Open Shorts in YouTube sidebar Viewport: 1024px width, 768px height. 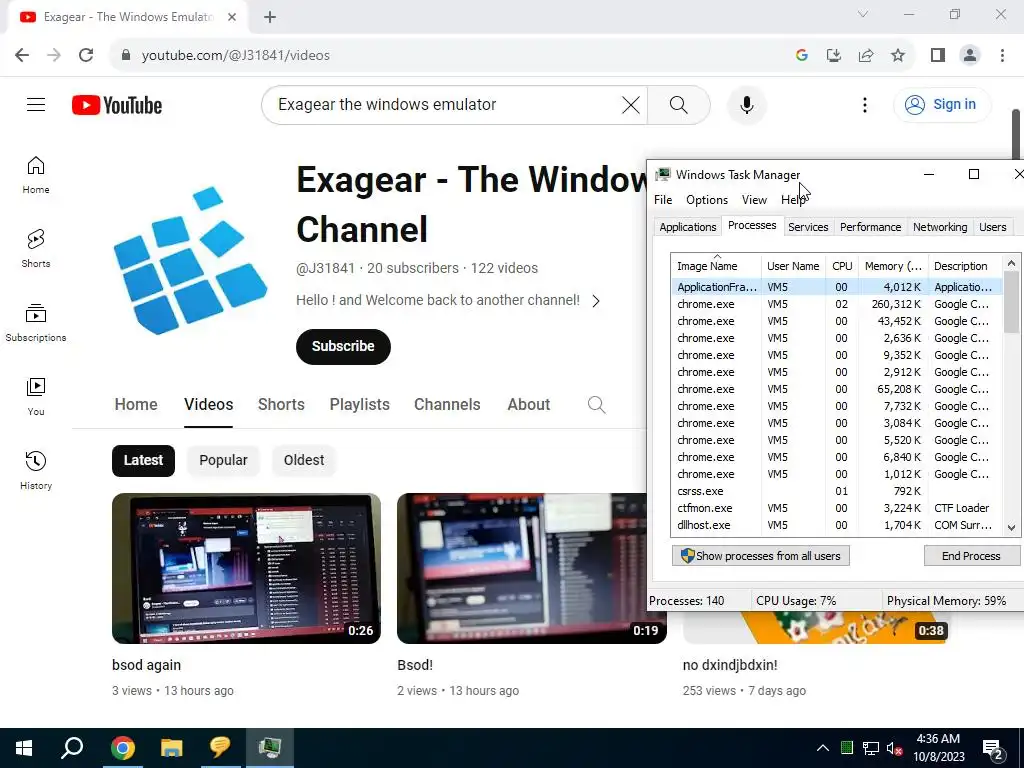pos(36,249)
